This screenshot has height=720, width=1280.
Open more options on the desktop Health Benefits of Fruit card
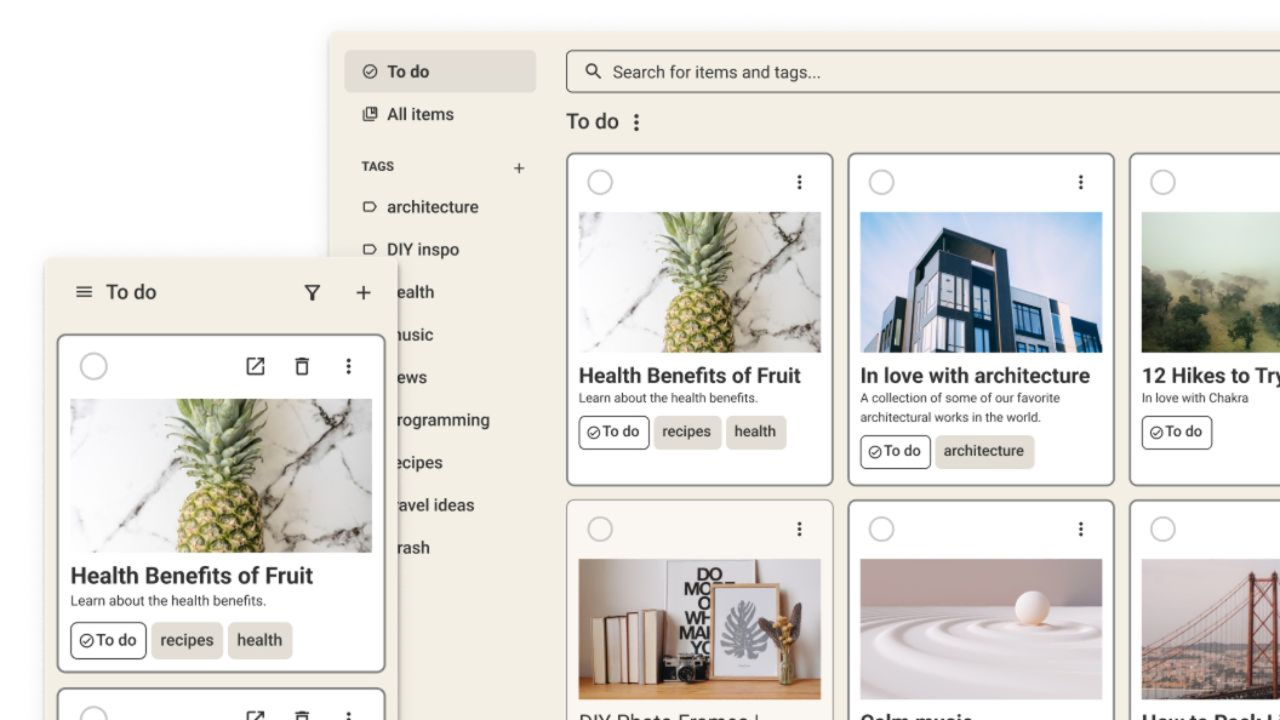(799, 182)
